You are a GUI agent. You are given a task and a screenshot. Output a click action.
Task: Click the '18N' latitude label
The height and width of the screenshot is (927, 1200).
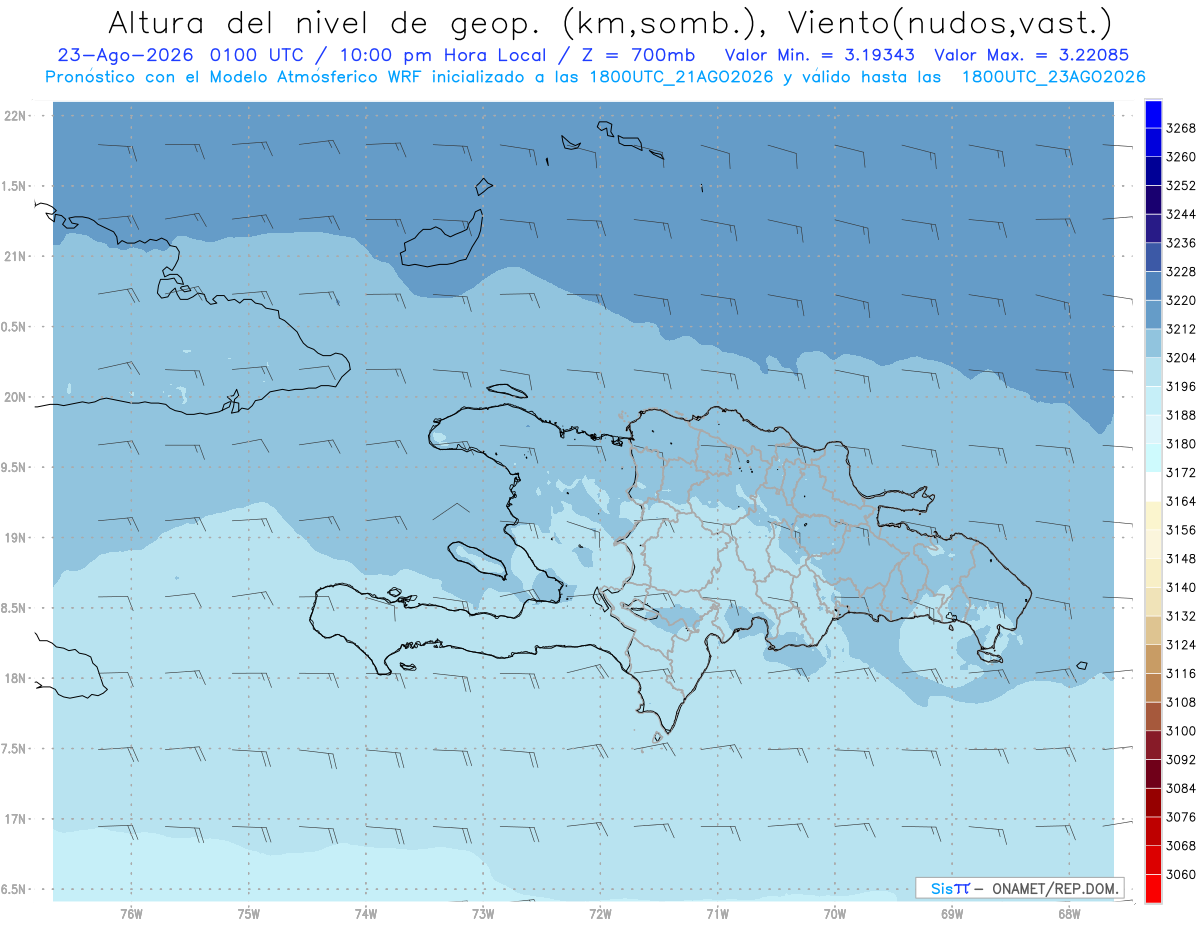click(x=14, y=678)
